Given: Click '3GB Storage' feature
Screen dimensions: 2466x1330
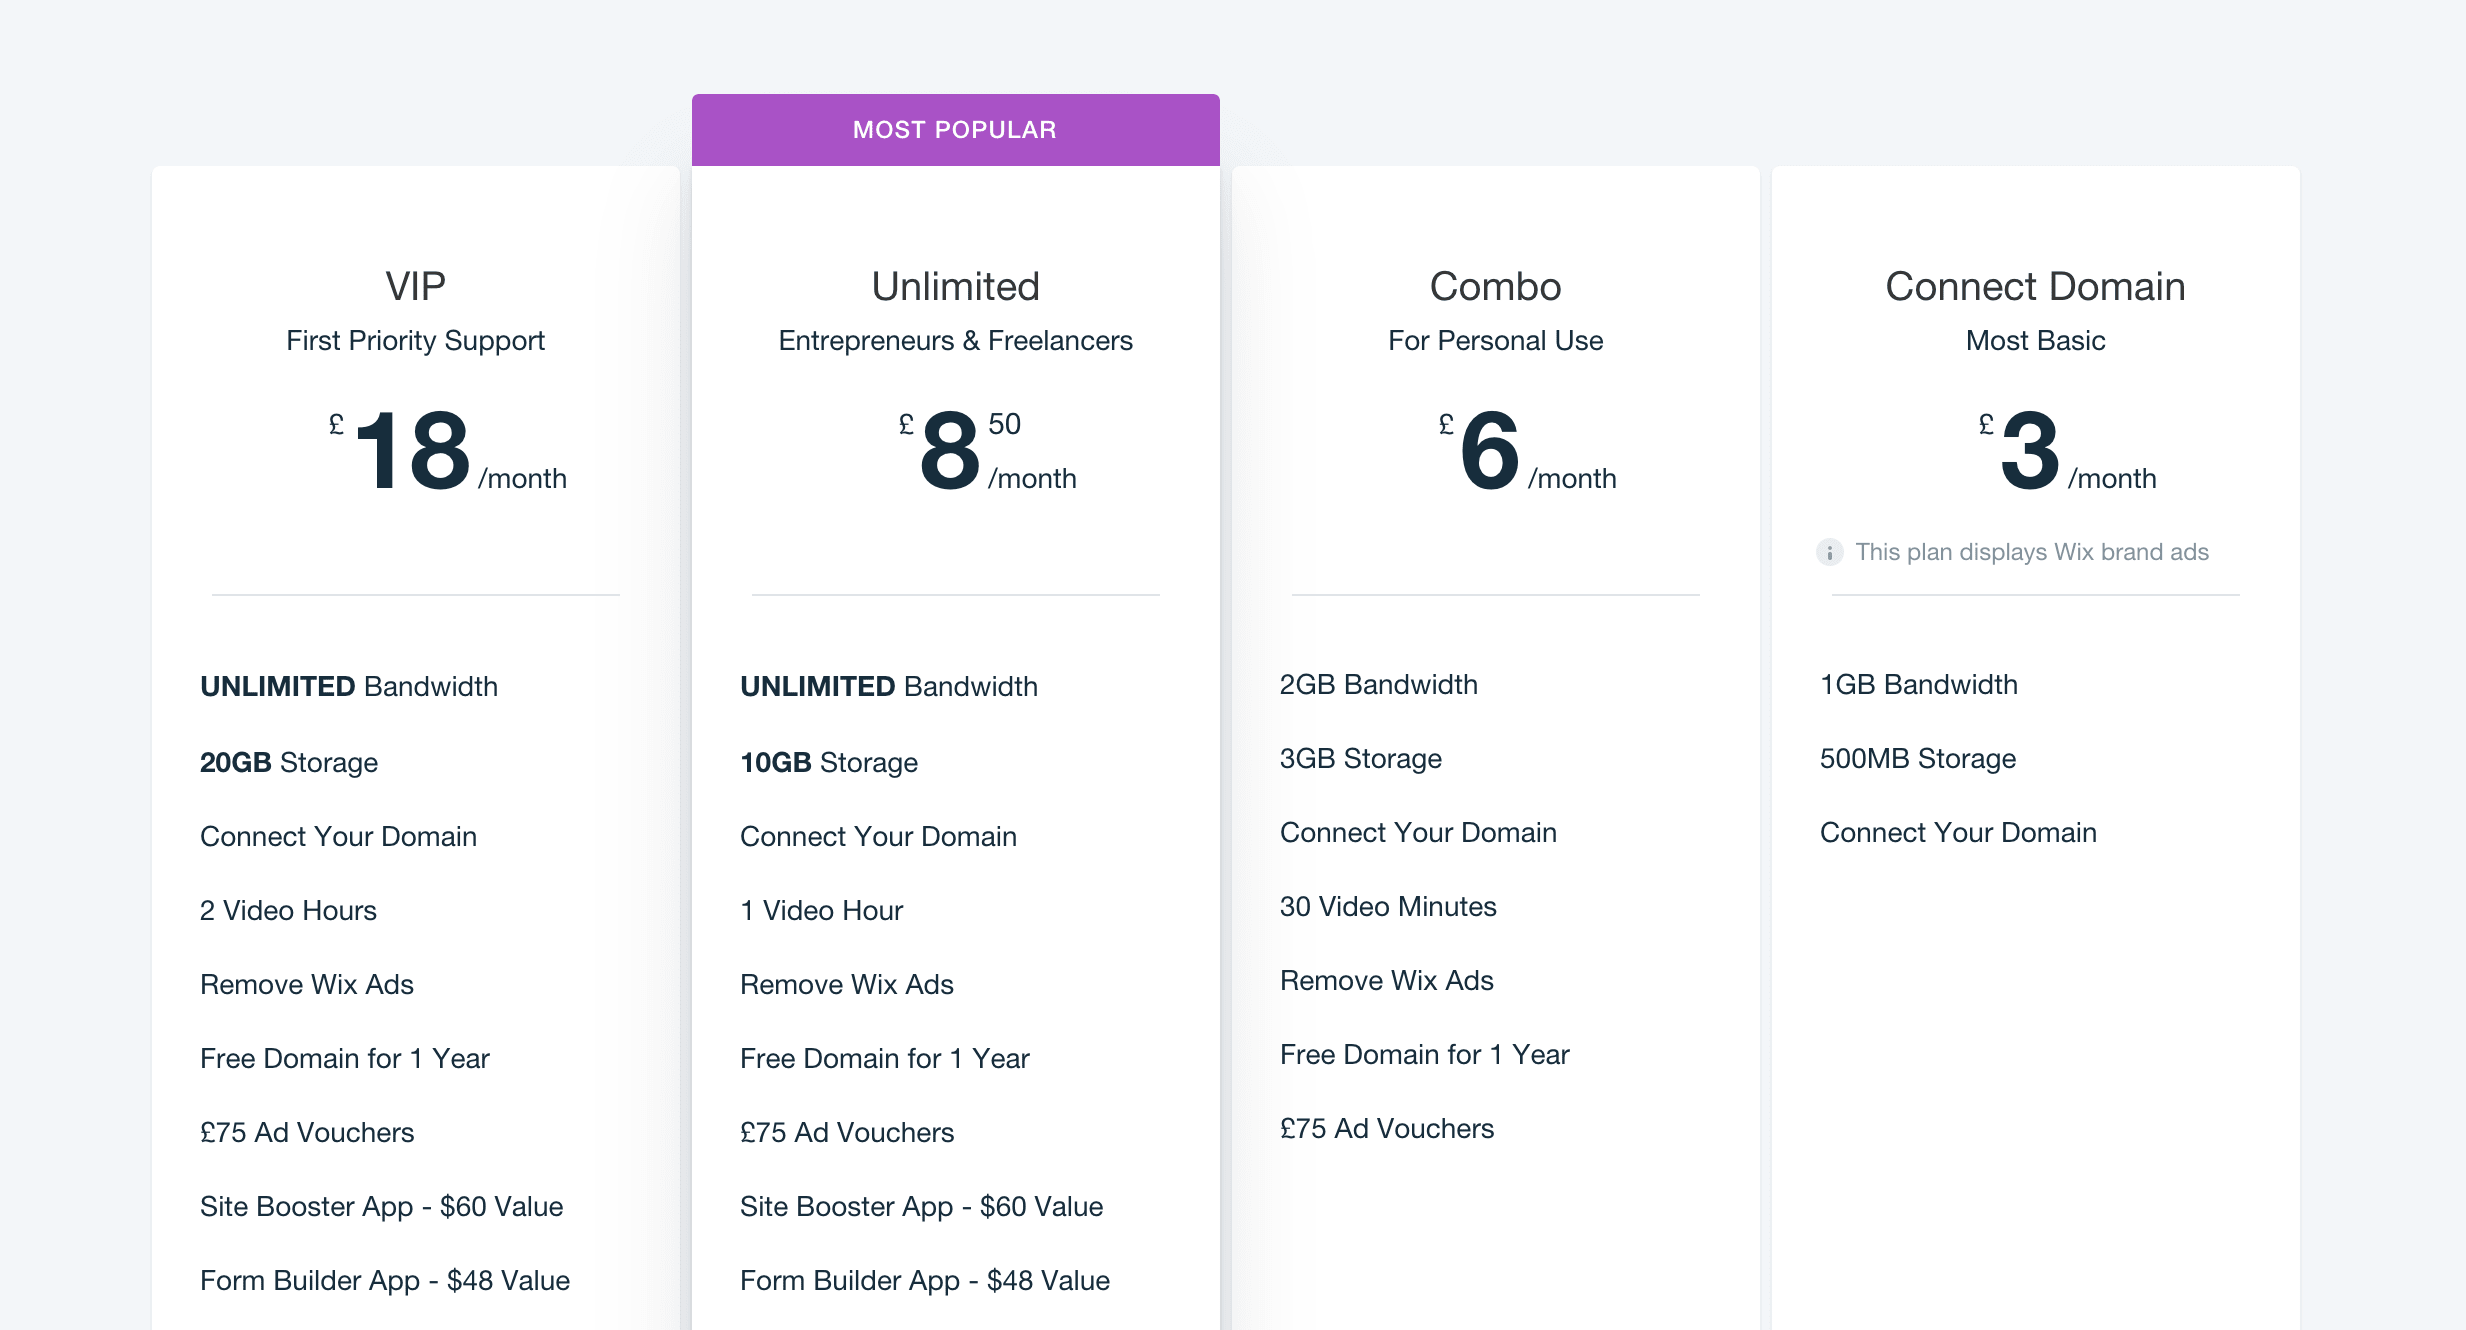Looking at the screenshot, I should click(1361, 758).
